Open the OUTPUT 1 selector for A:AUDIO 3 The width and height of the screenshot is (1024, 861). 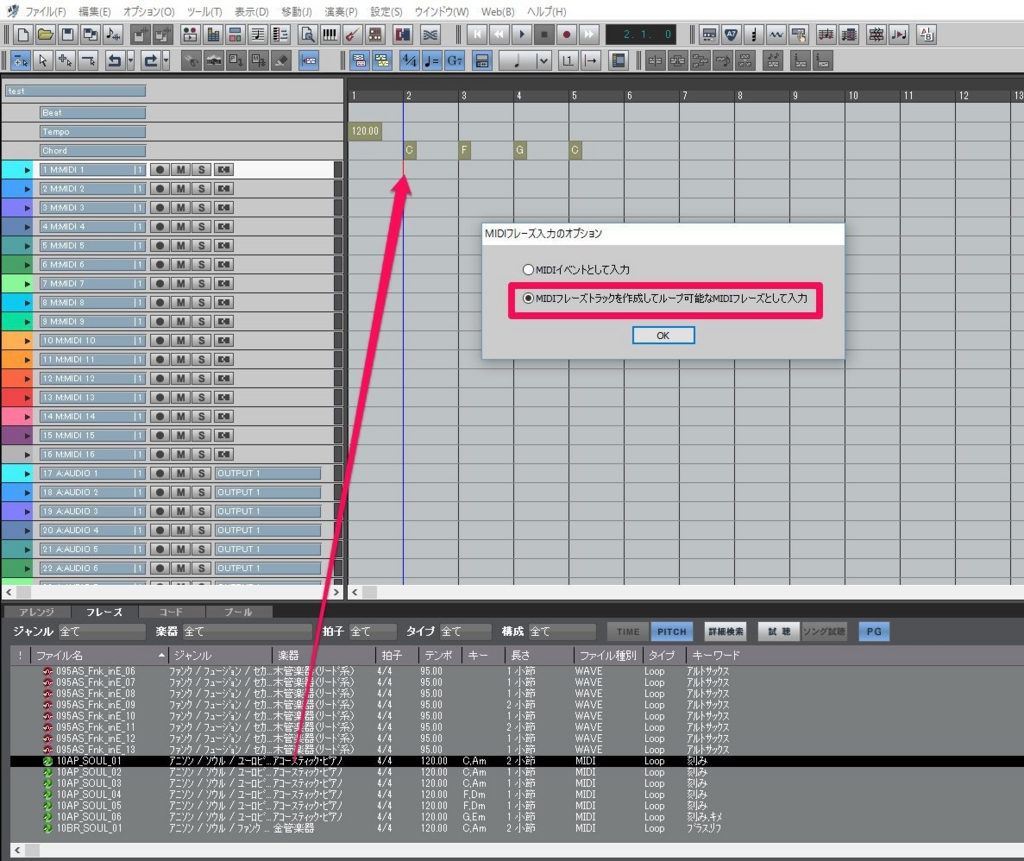268,511
